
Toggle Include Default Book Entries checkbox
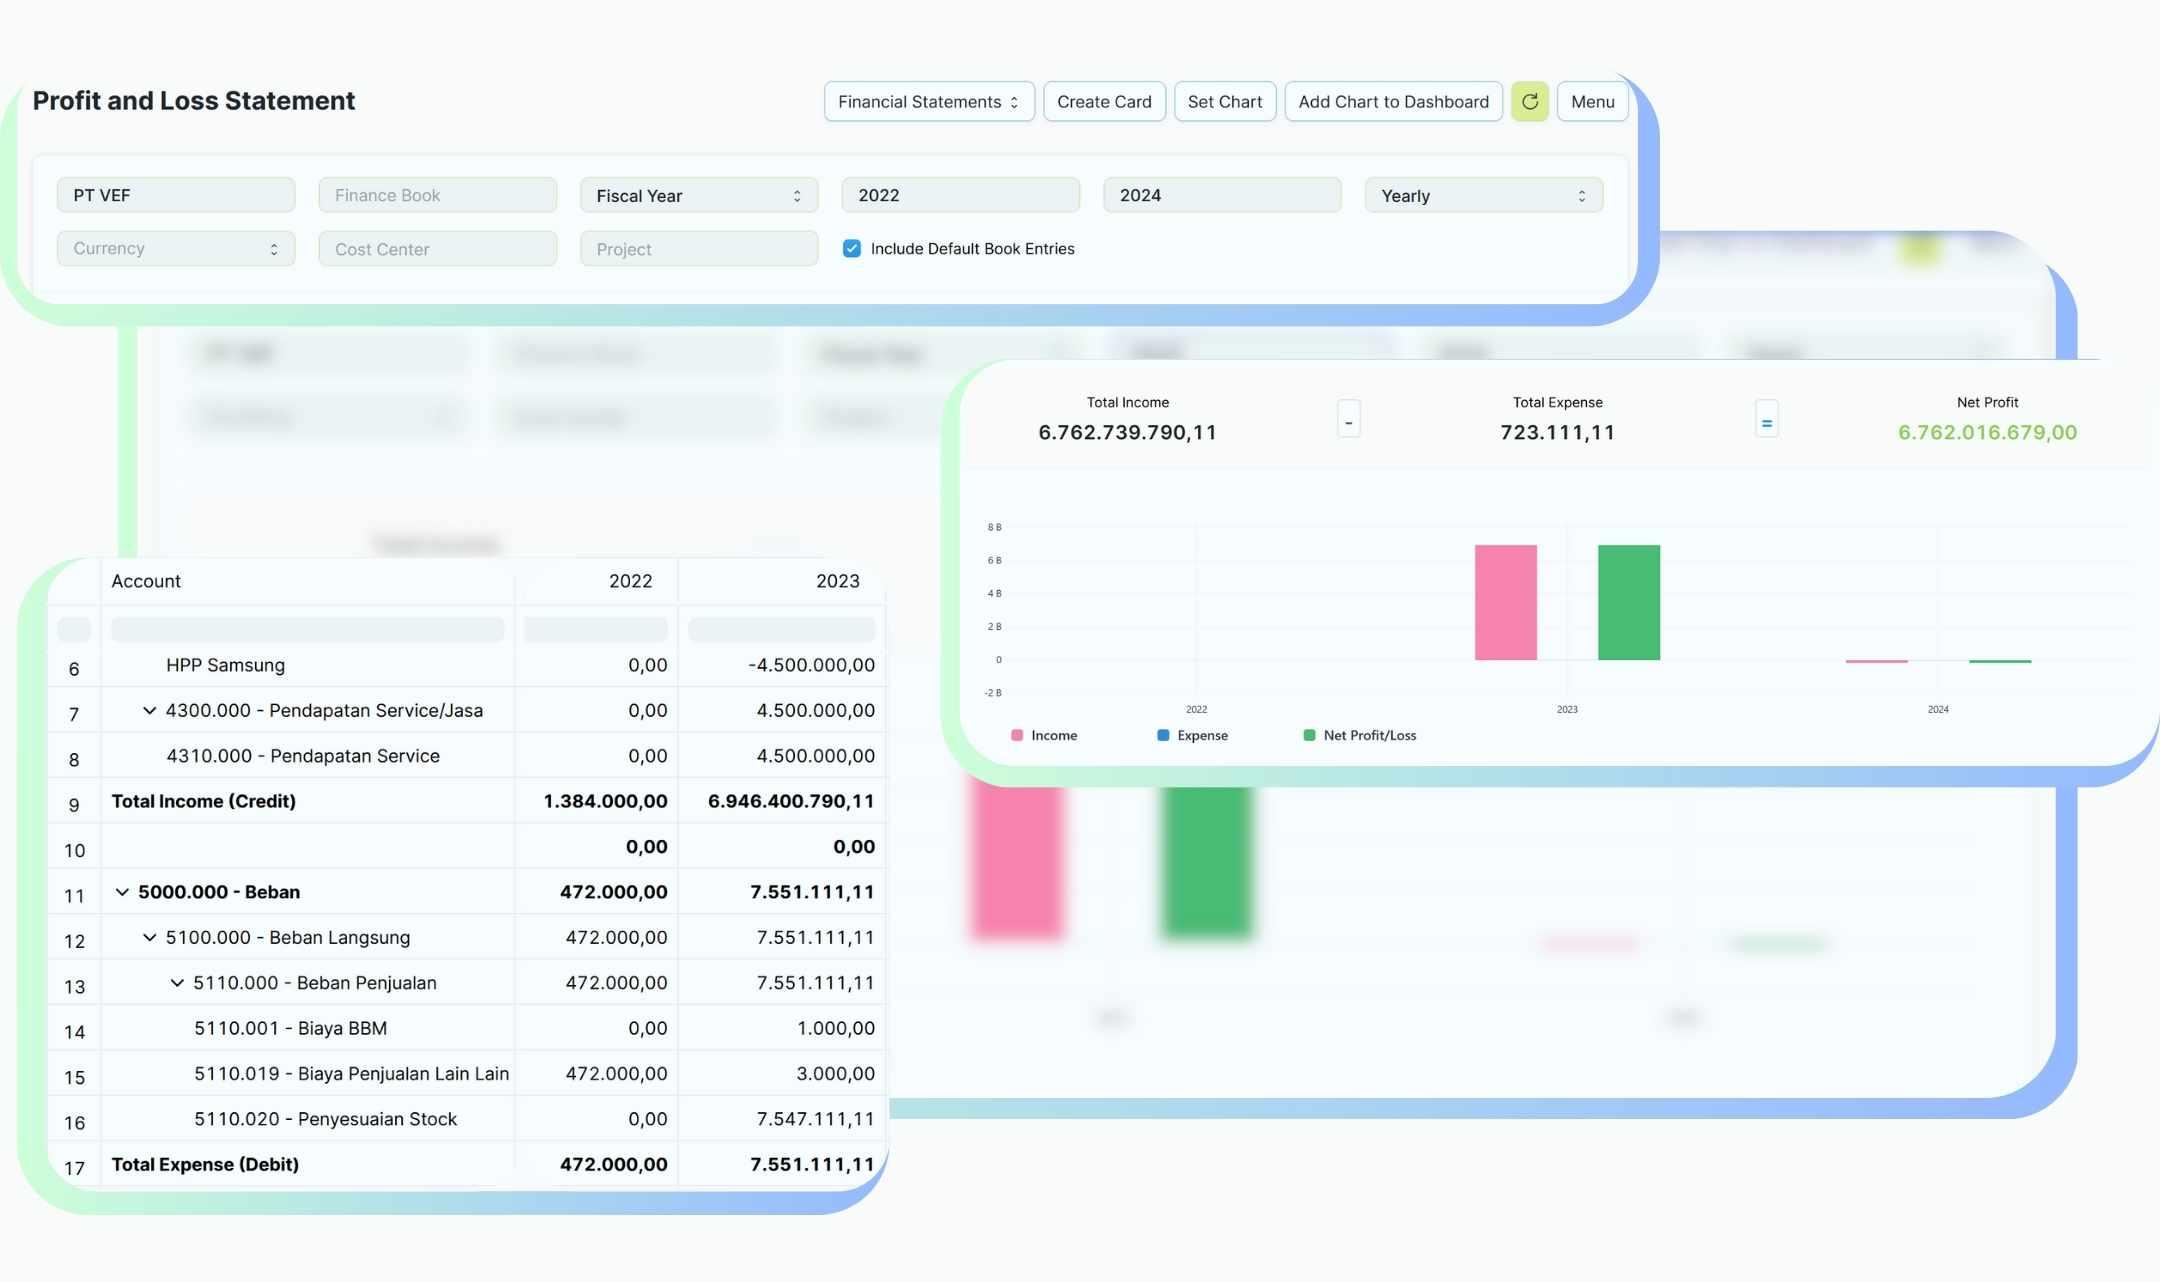[x=852, y=248]
